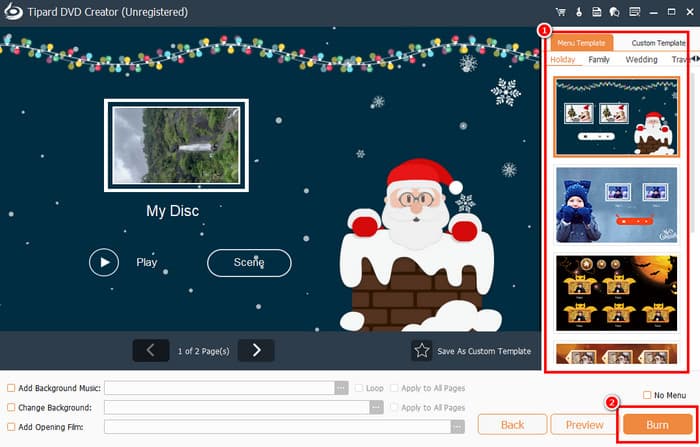Click the Burn button
700x447 pixels.
657,425
